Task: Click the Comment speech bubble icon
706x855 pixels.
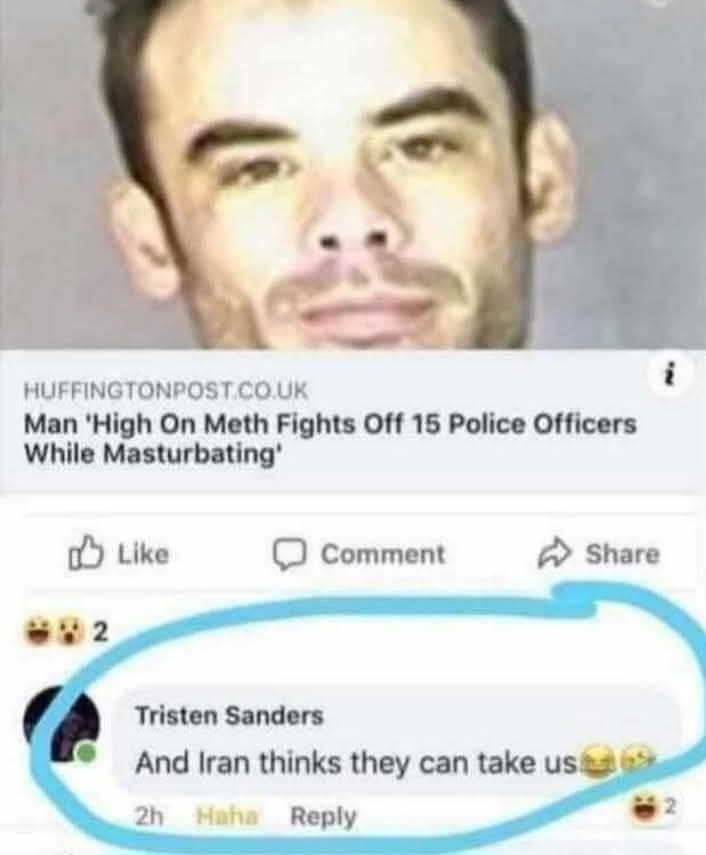Action: [x=287, y=554]
